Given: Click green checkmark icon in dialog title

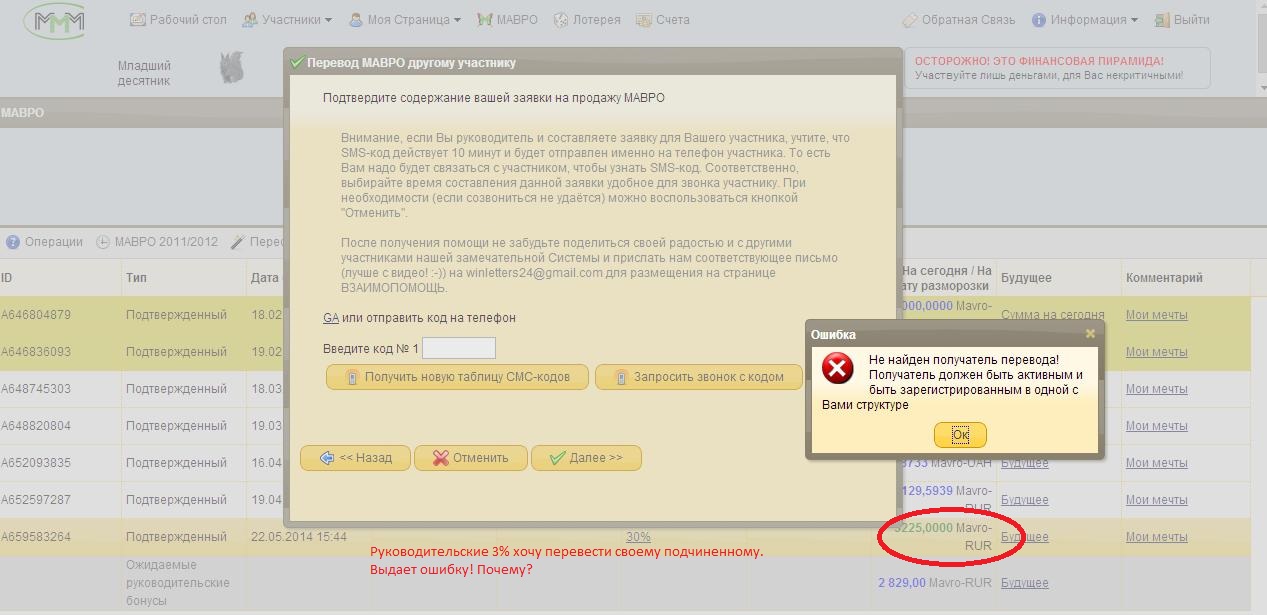Looking at the screenshot, I should pyautogui.click(x=296, y=62).
